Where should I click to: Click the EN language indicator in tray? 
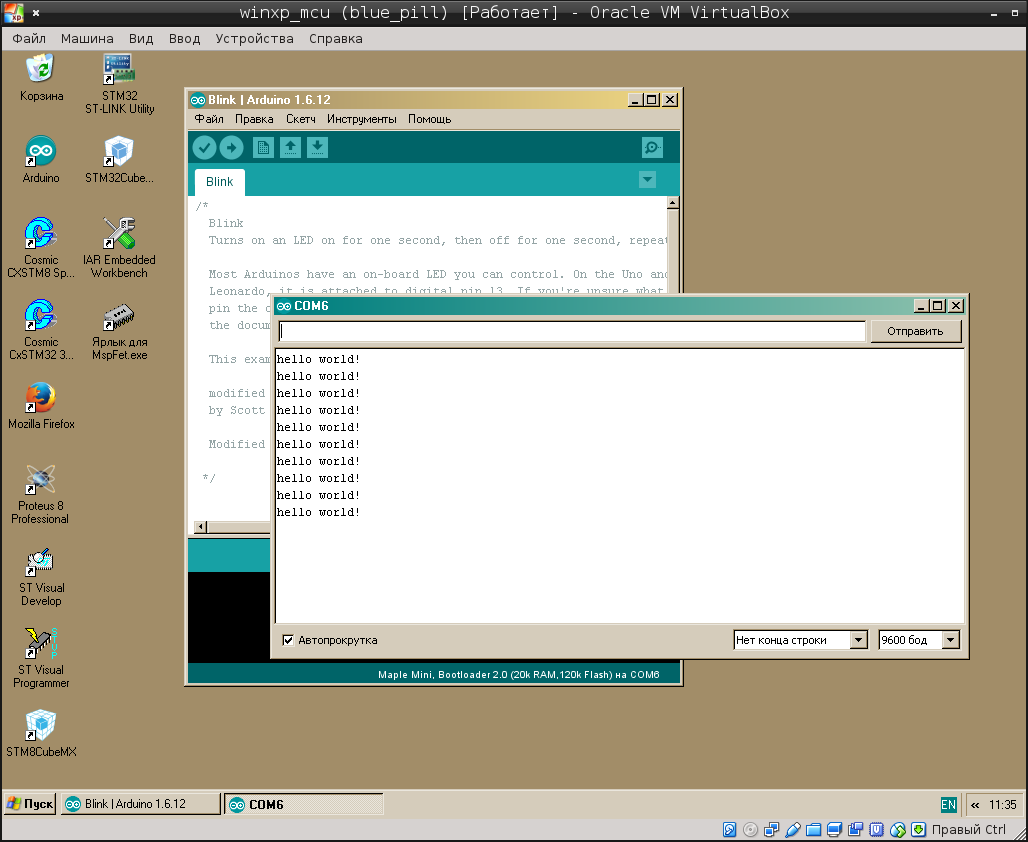click(x=948, y=805)
